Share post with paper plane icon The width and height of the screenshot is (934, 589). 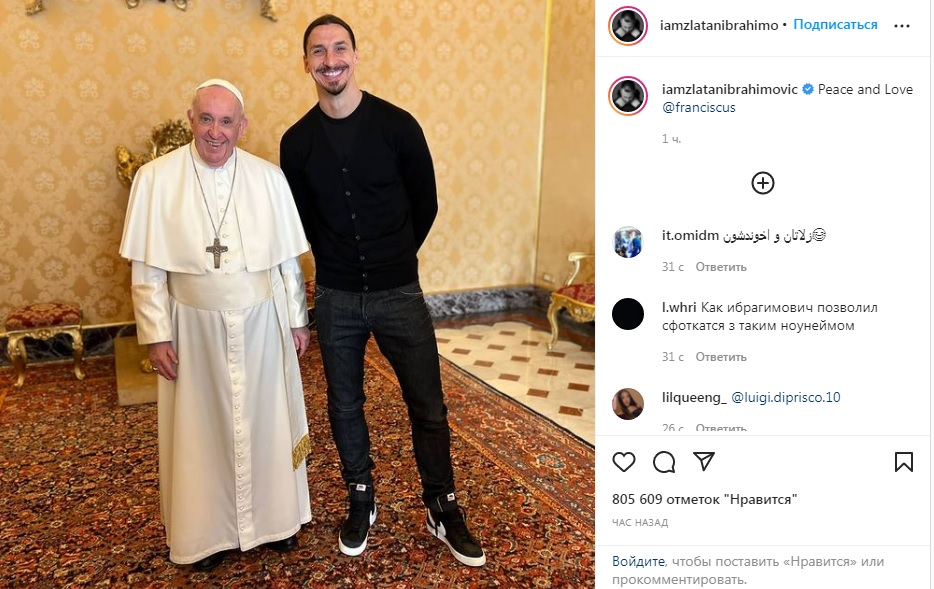pos(703,462)
